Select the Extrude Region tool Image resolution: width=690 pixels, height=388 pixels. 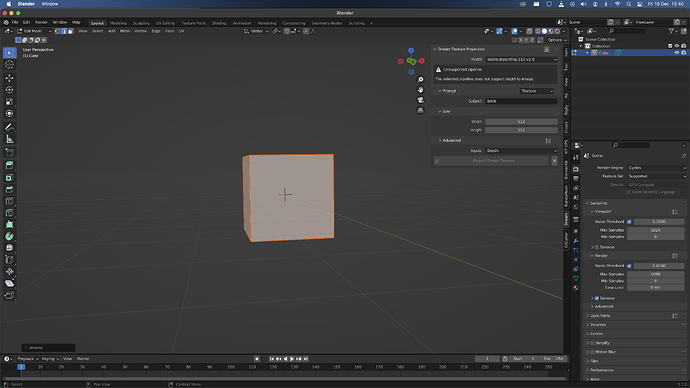pyautogui.click(x=9, y=165)
